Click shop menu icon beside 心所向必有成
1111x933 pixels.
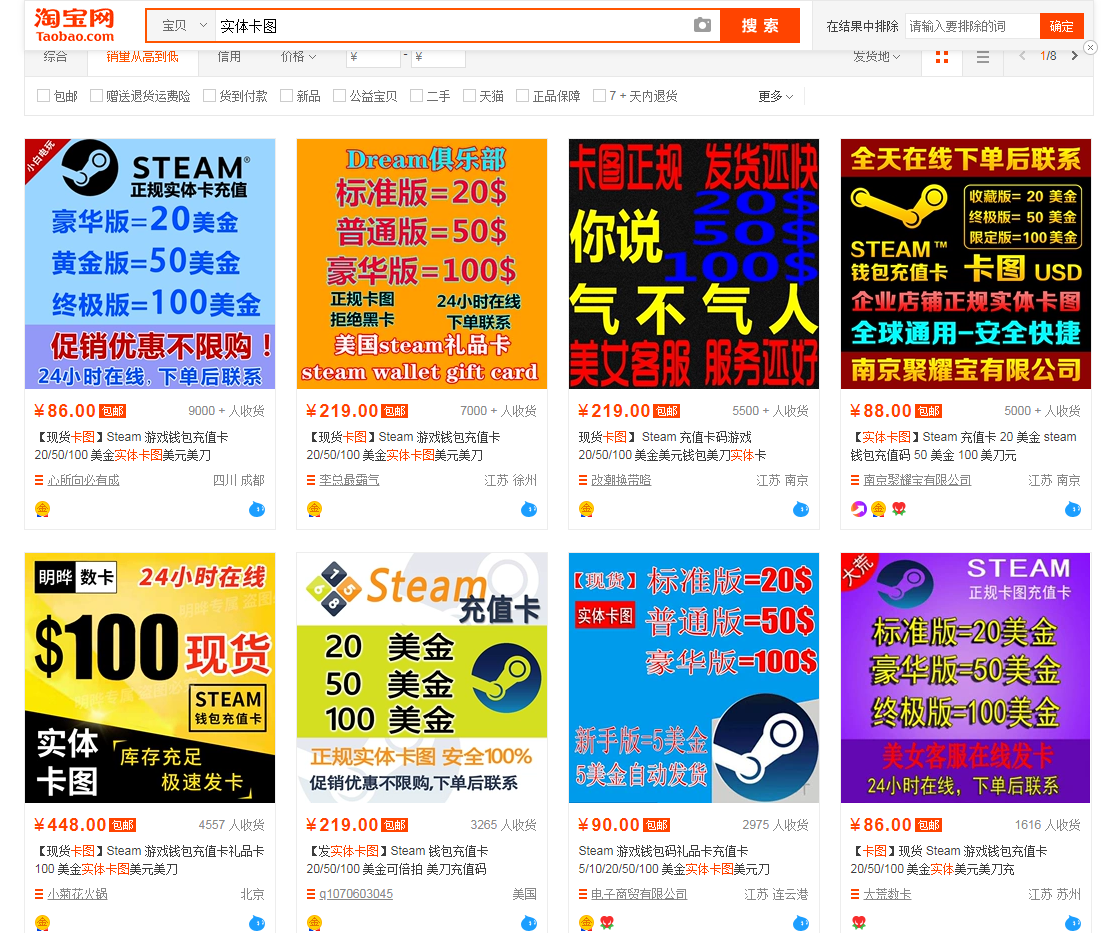[x=39, y=480]
